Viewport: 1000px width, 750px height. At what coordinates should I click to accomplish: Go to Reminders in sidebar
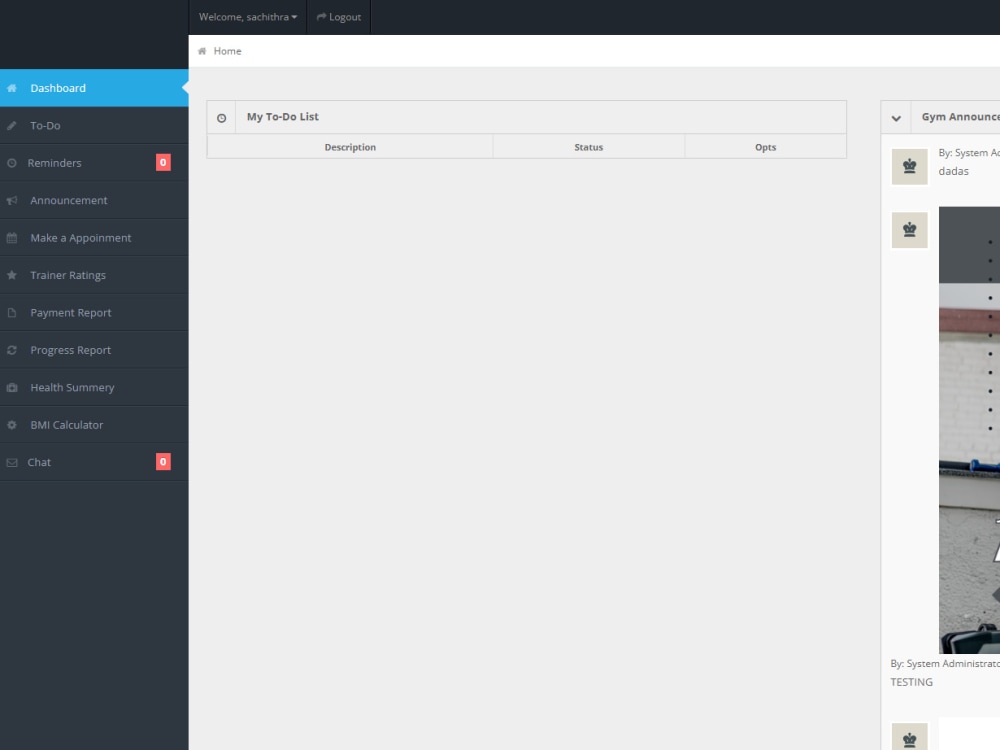[94, 163]
